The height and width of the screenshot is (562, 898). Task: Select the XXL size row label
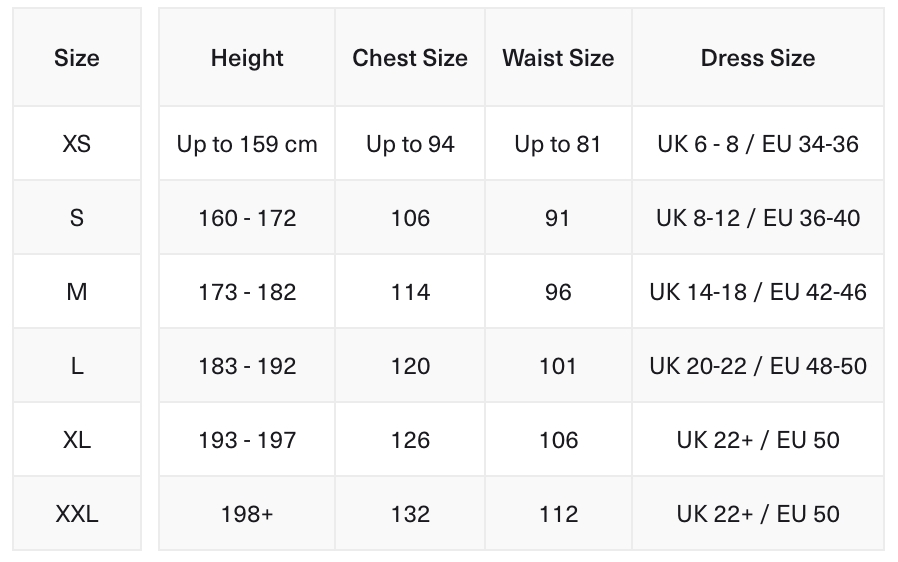[x=77, y=514]
